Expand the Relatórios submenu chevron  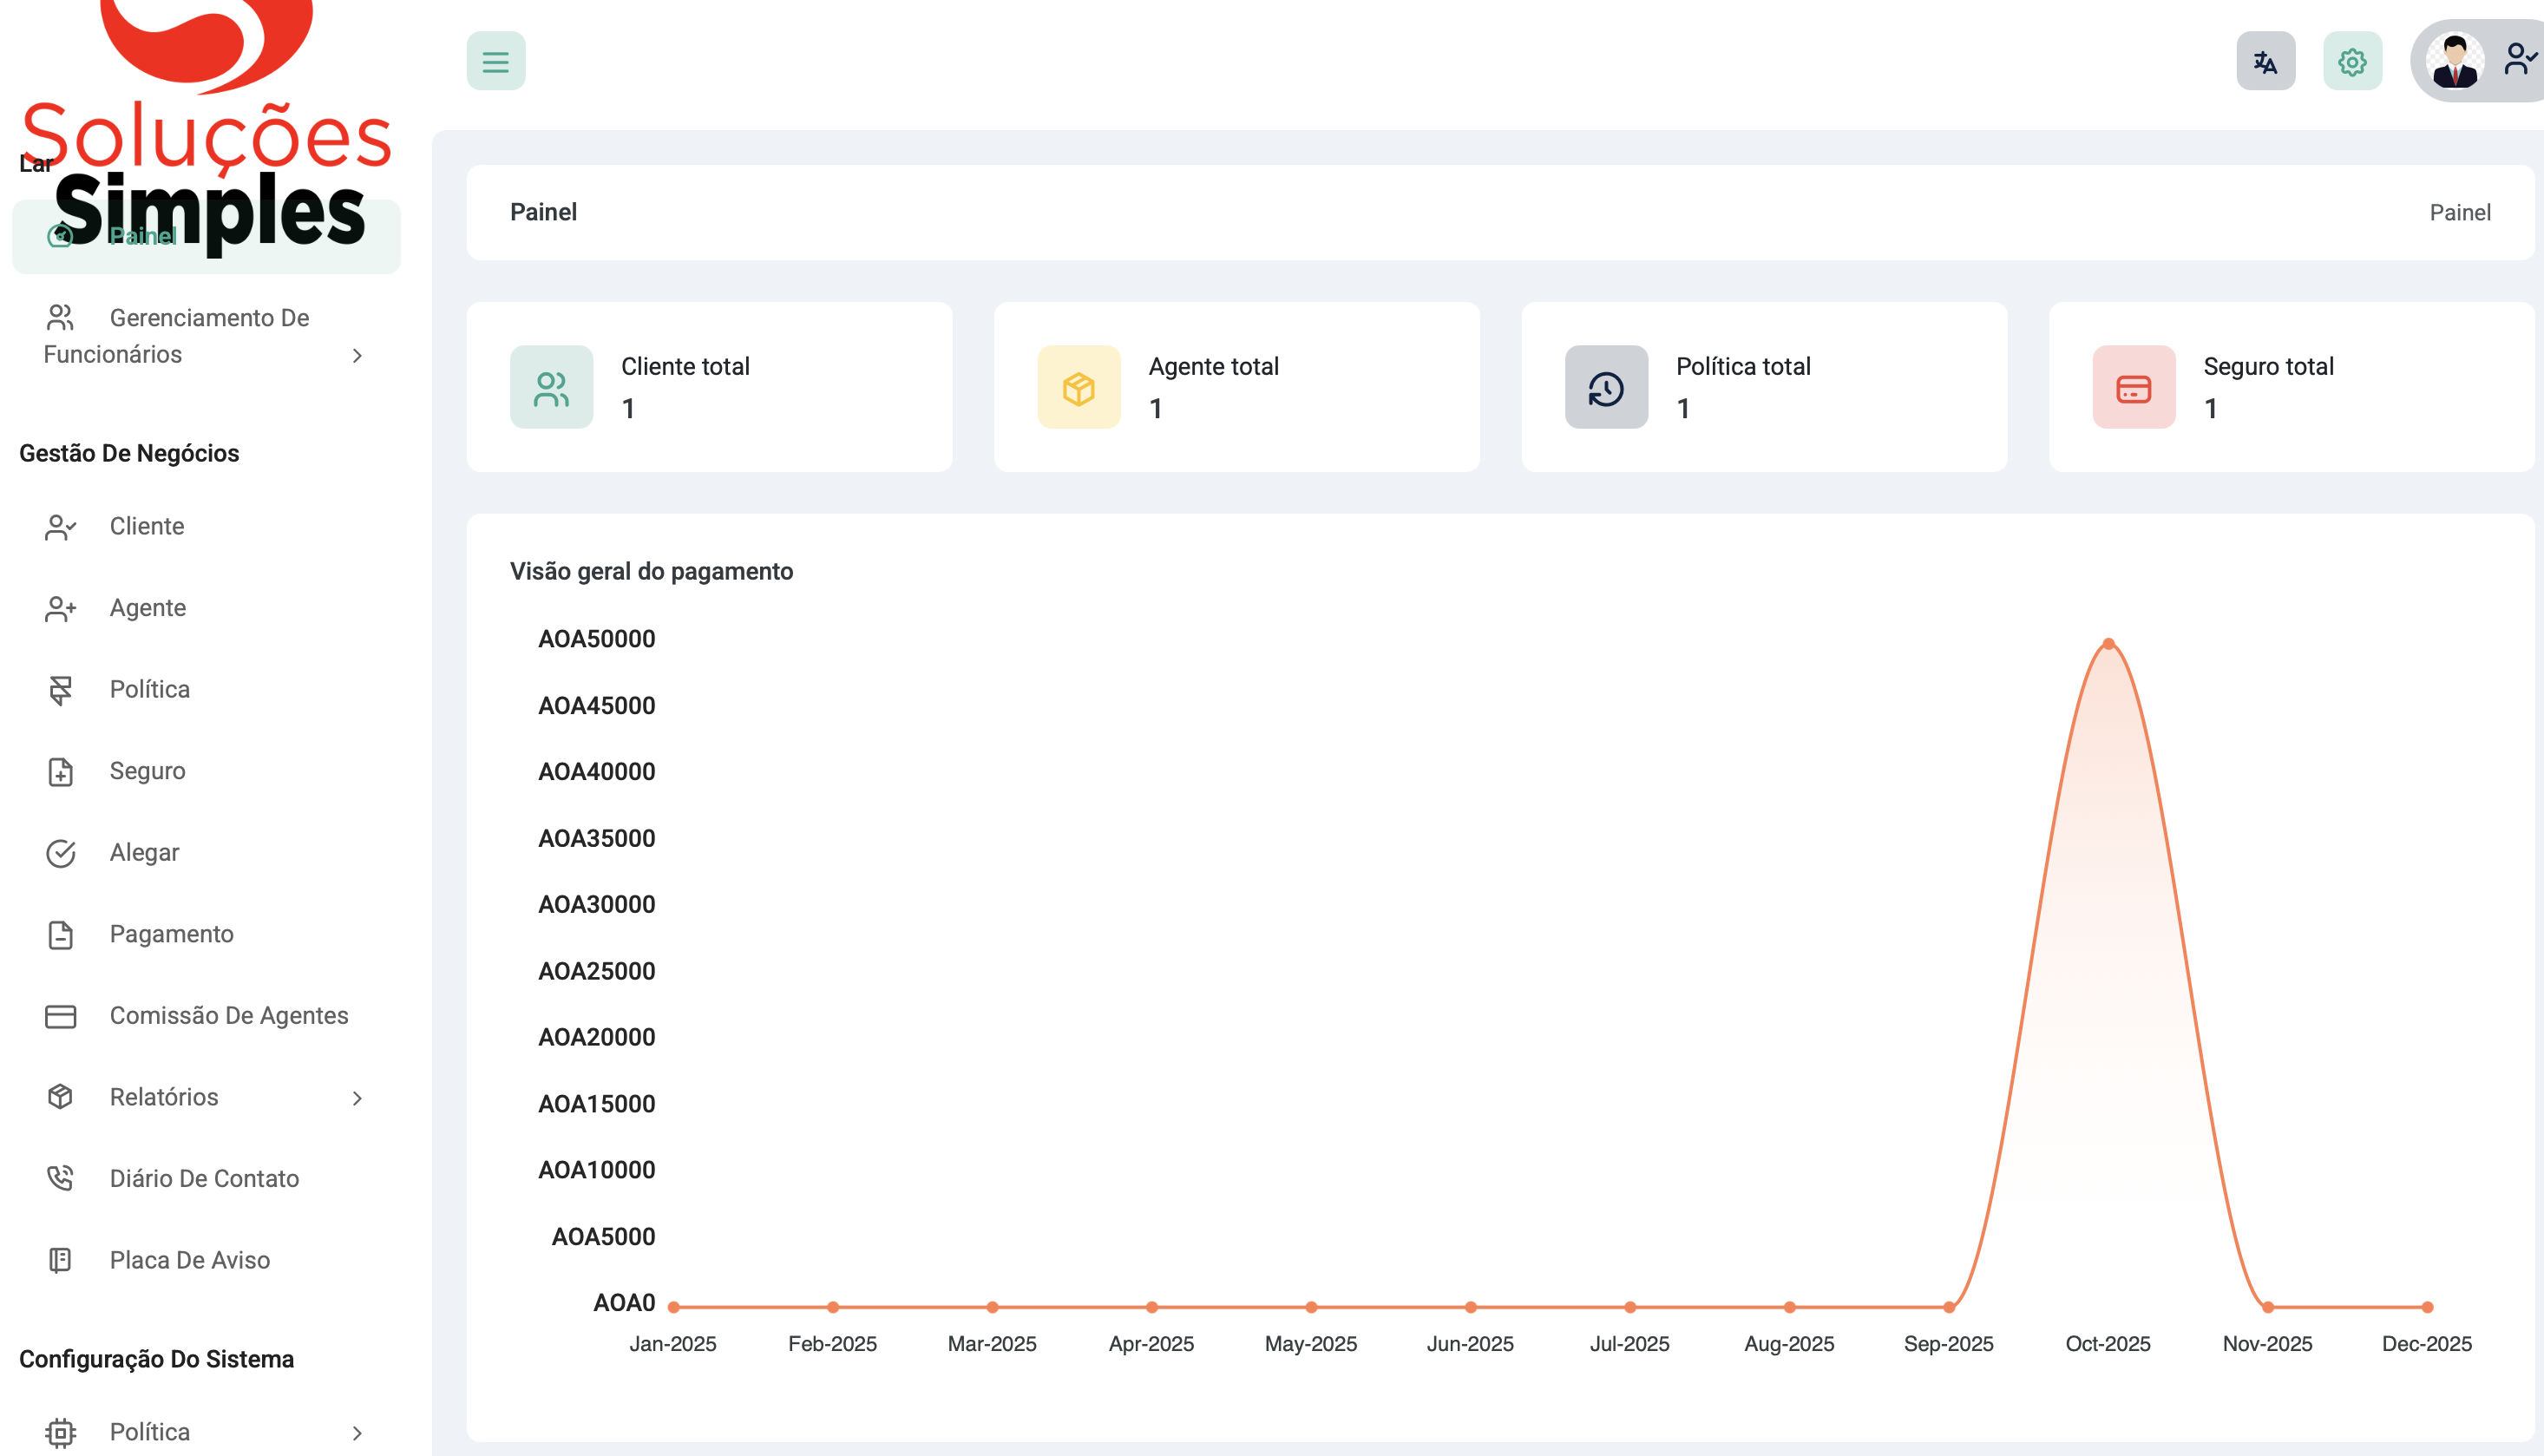357,1098
